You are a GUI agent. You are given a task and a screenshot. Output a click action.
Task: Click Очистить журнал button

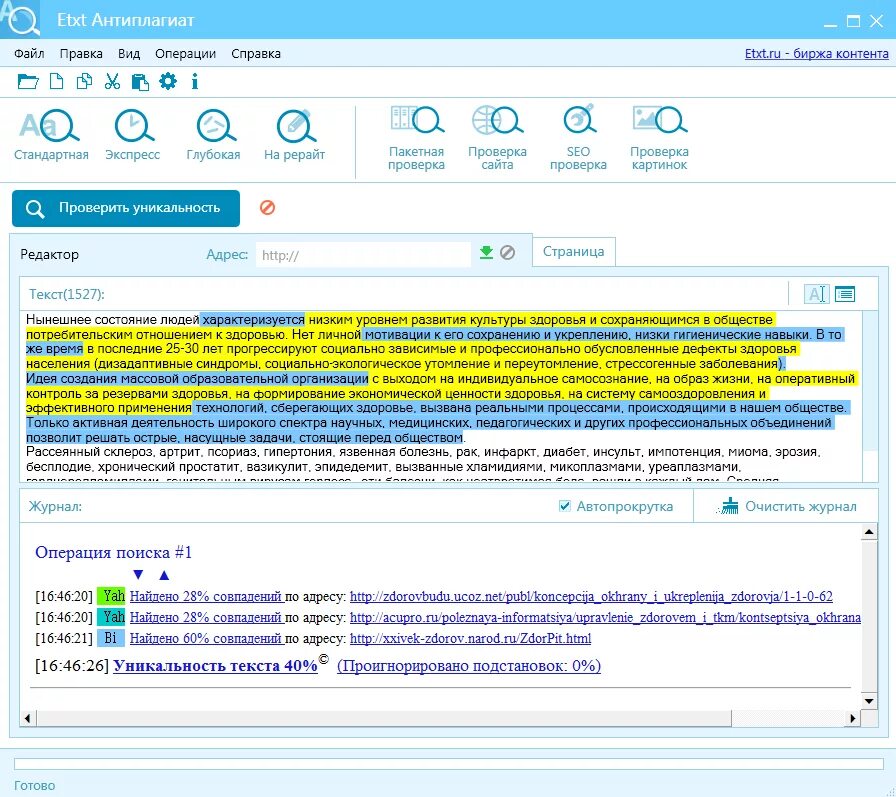[x=788, y=506]
